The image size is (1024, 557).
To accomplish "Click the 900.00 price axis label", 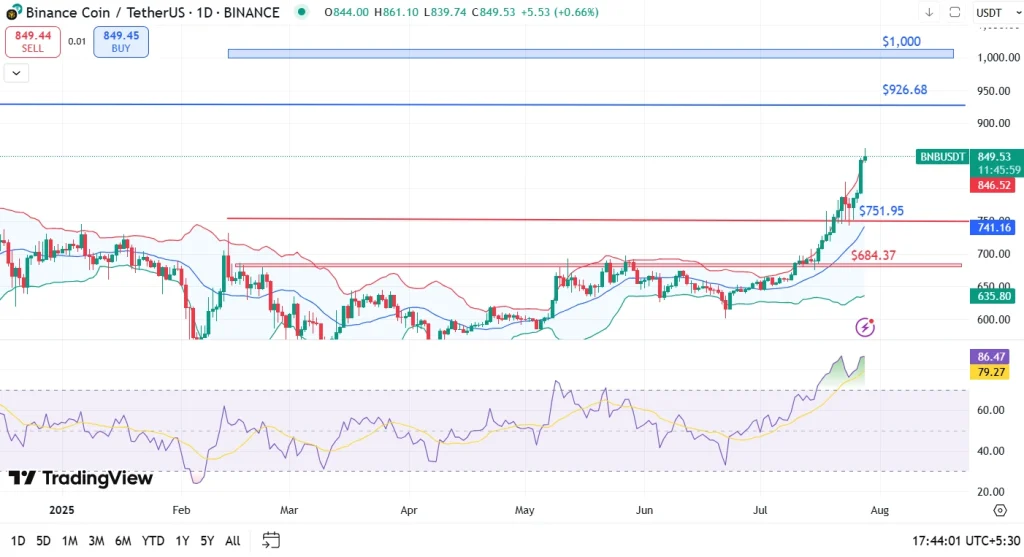I will tap(993, 123).
